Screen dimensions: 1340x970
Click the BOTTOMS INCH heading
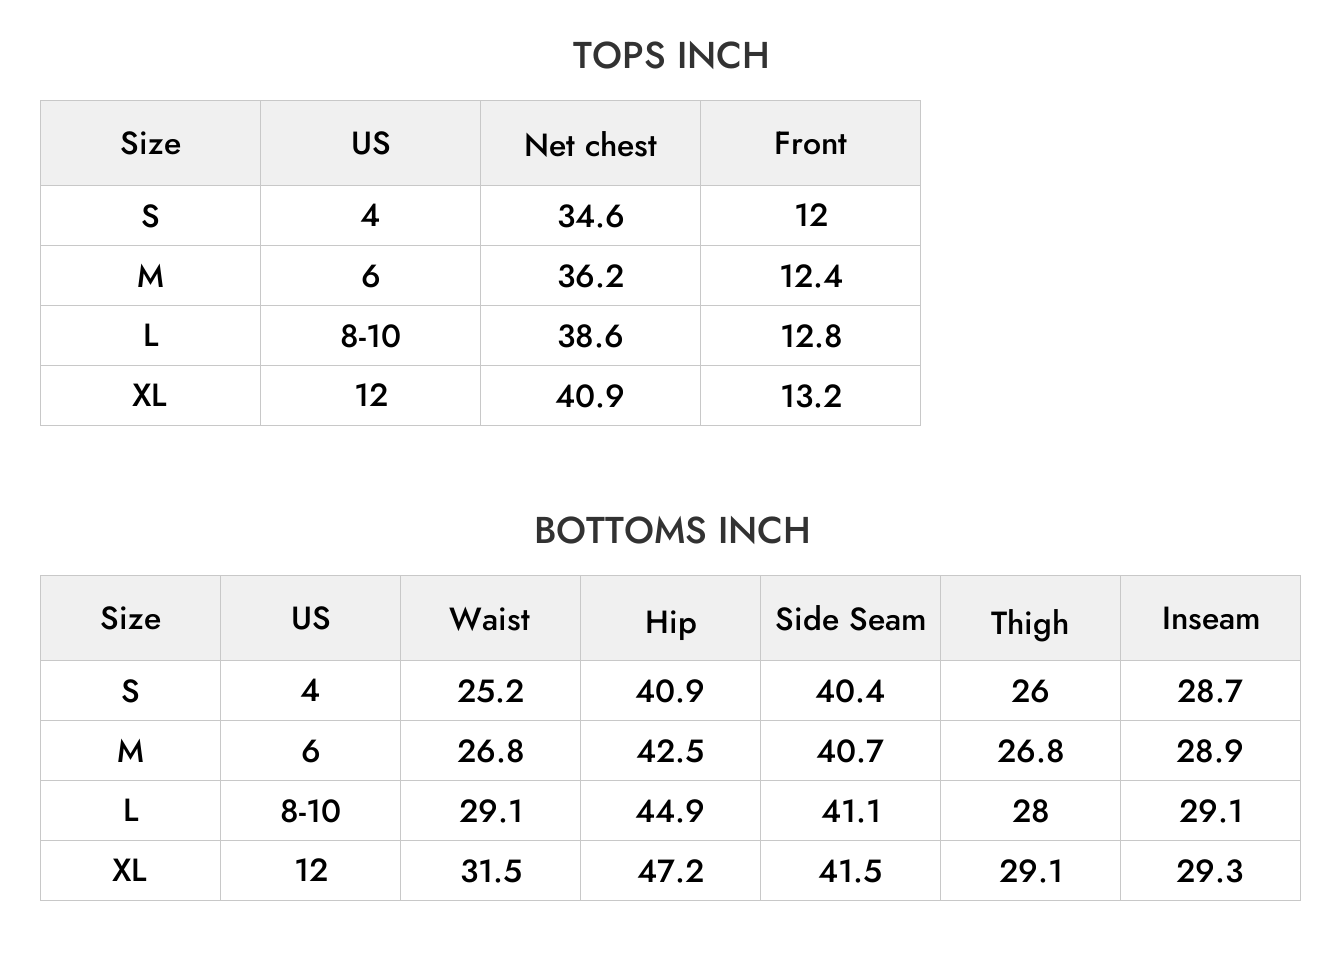click(672, 531)
